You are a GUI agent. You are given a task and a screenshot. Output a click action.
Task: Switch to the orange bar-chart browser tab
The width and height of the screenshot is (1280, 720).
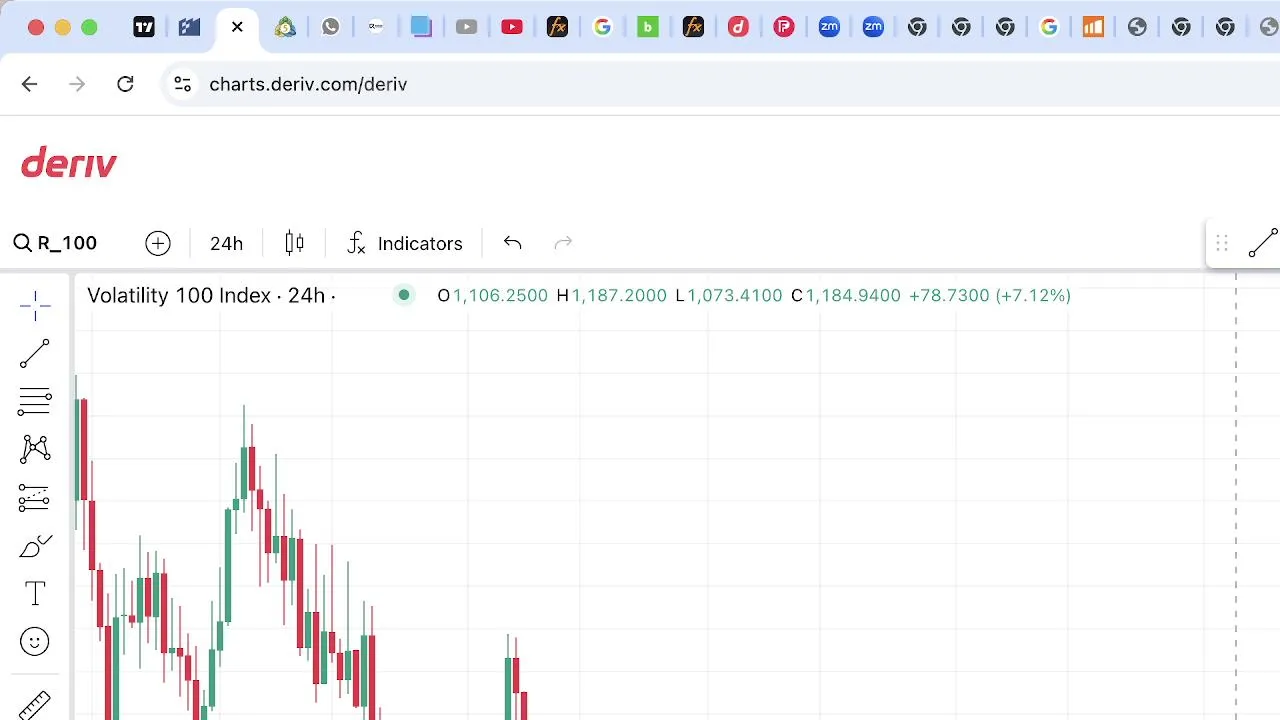click(x=1093, y=27)
